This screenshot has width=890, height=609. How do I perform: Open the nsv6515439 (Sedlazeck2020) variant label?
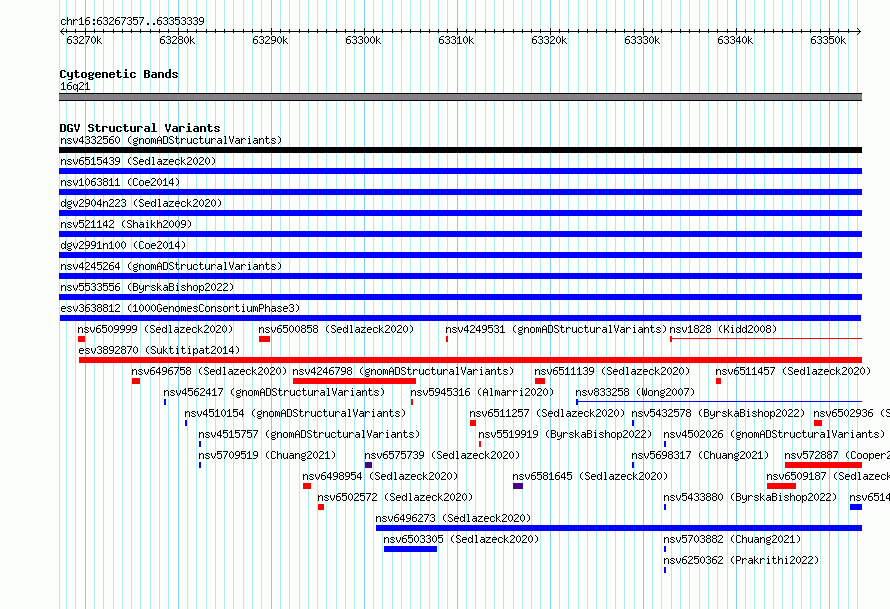click(x=138, y=161)
